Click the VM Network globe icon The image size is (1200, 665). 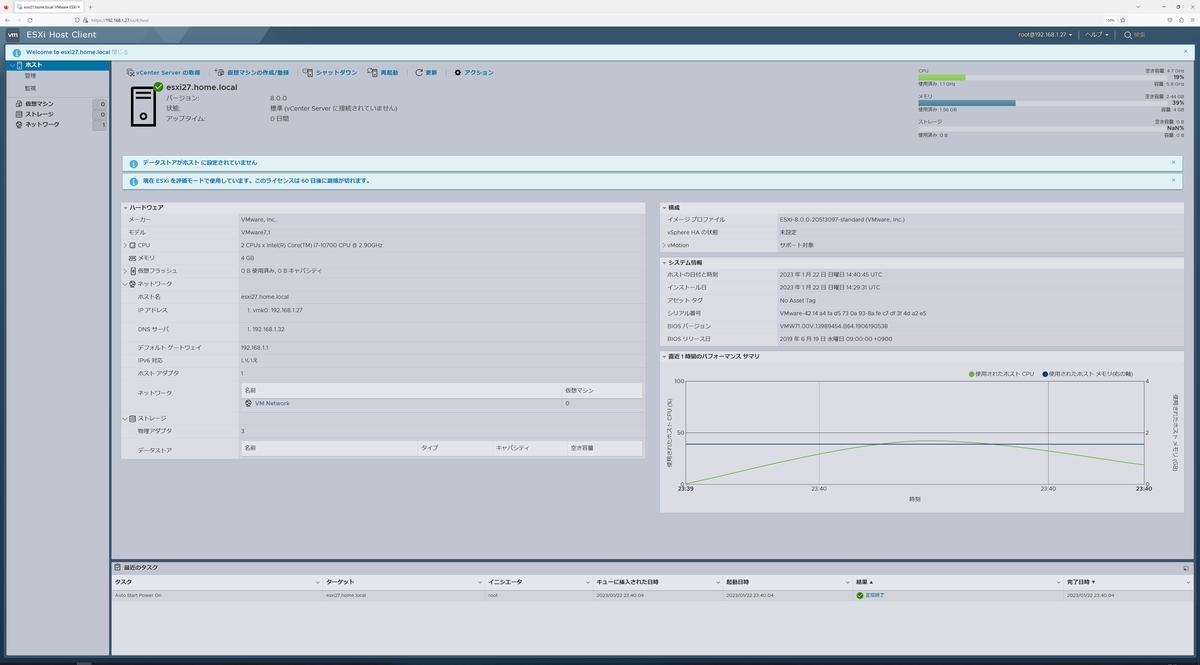coord(248,403)
